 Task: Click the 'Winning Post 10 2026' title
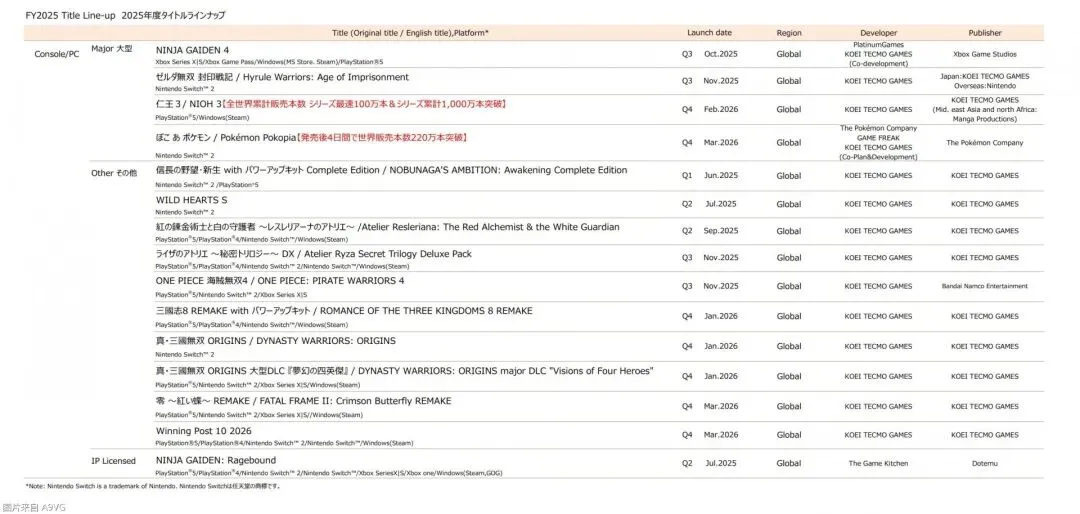coord(203,431)
